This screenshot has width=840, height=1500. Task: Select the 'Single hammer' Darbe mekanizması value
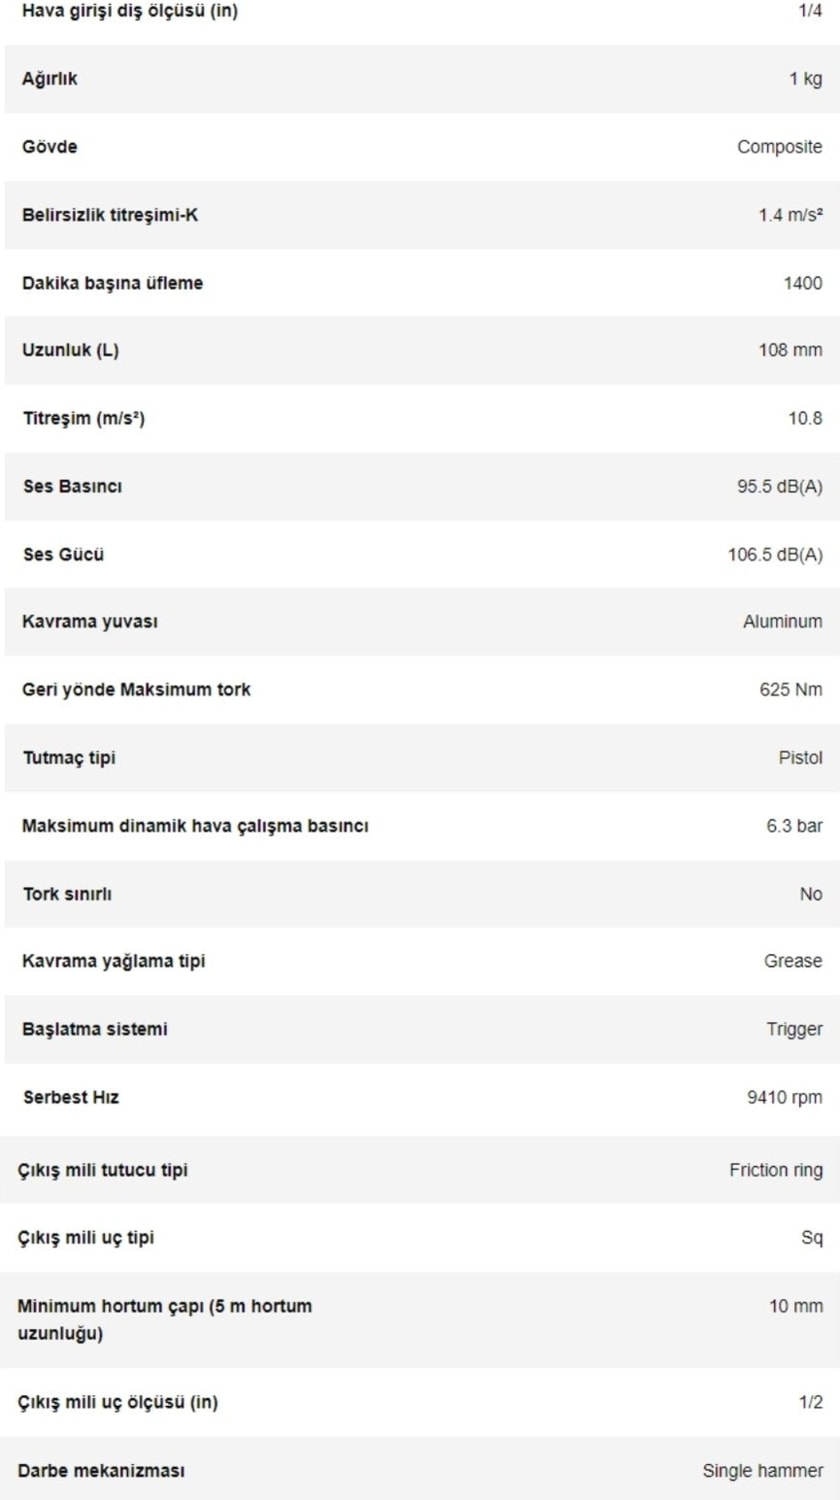[762, 1471]
